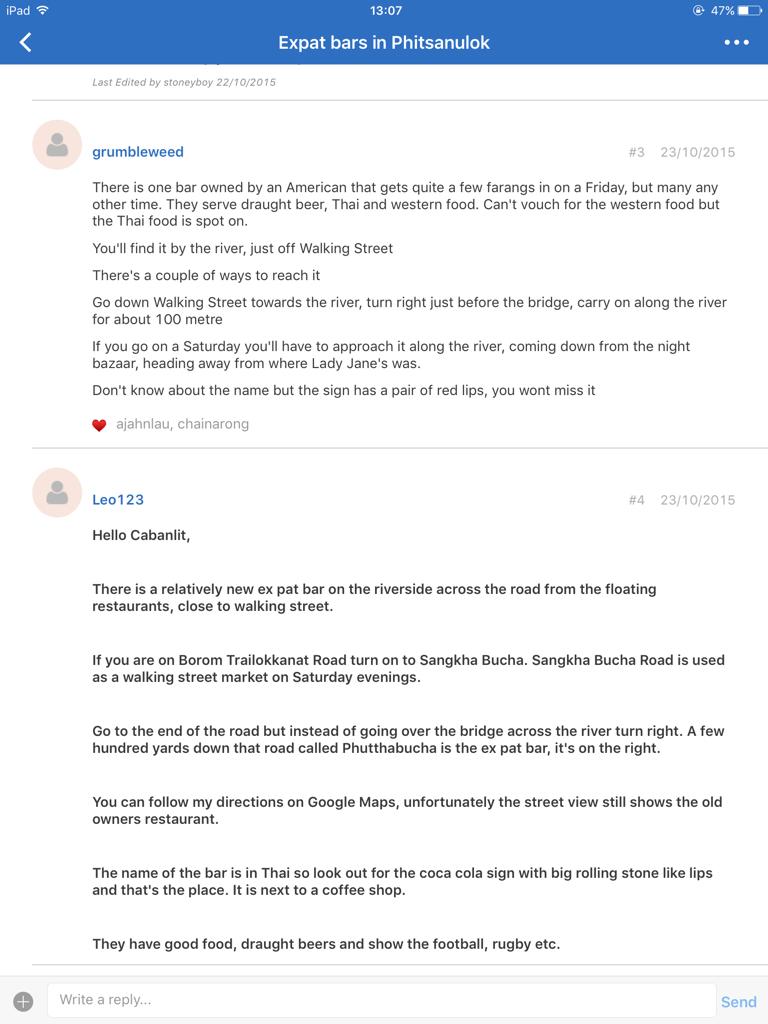768x1024 pixels.
Task: Select post number #4 label
Action: (636, 500)
